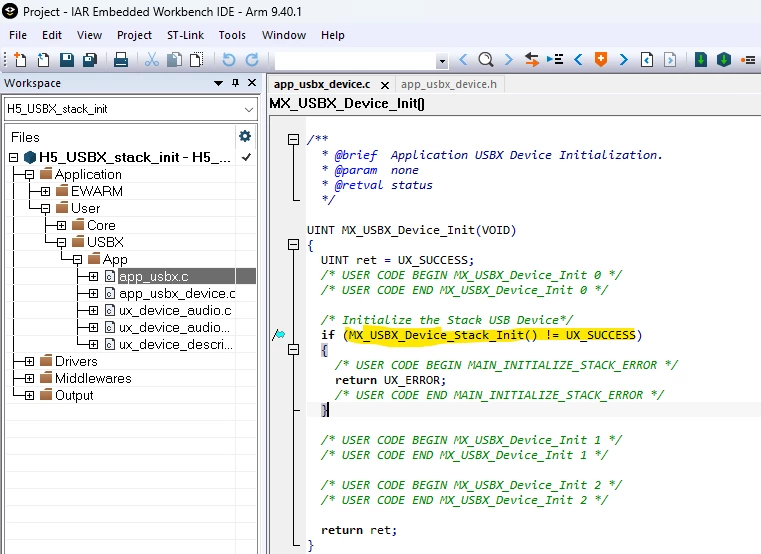The height and width of the screenshot is (554, 761).
Task: Open the ST-Link menu
Action: [185, 35]
